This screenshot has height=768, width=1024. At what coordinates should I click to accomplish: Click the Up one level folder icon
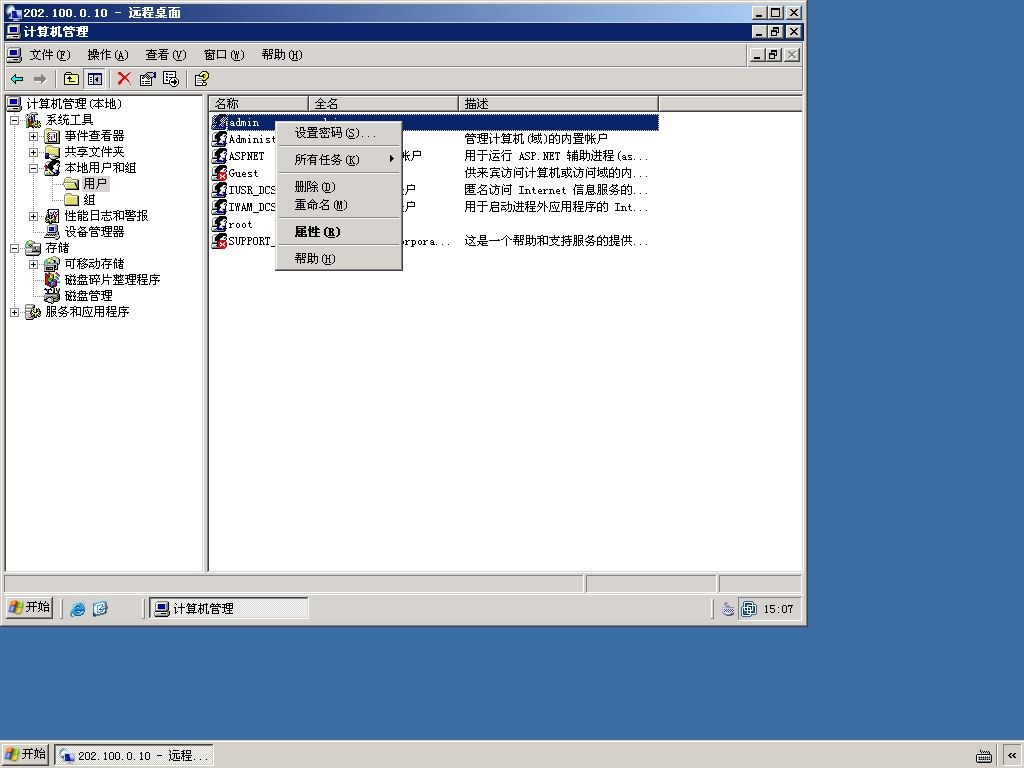71,79
